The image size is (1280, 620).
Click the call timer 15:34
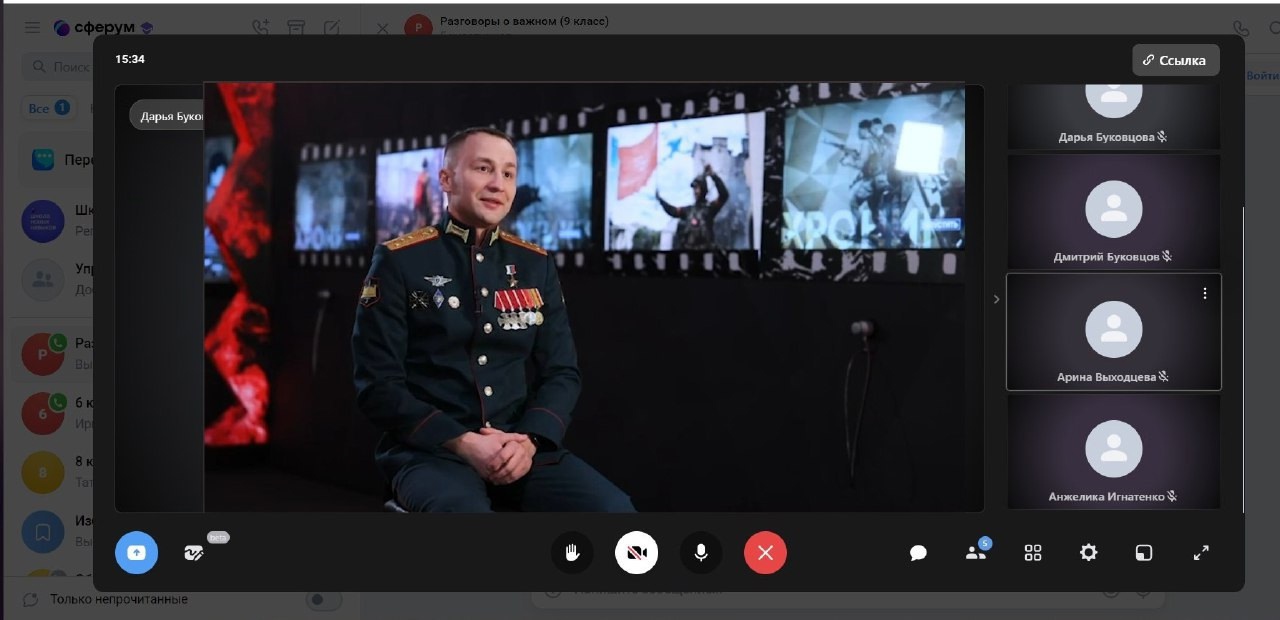coord(130,59)
